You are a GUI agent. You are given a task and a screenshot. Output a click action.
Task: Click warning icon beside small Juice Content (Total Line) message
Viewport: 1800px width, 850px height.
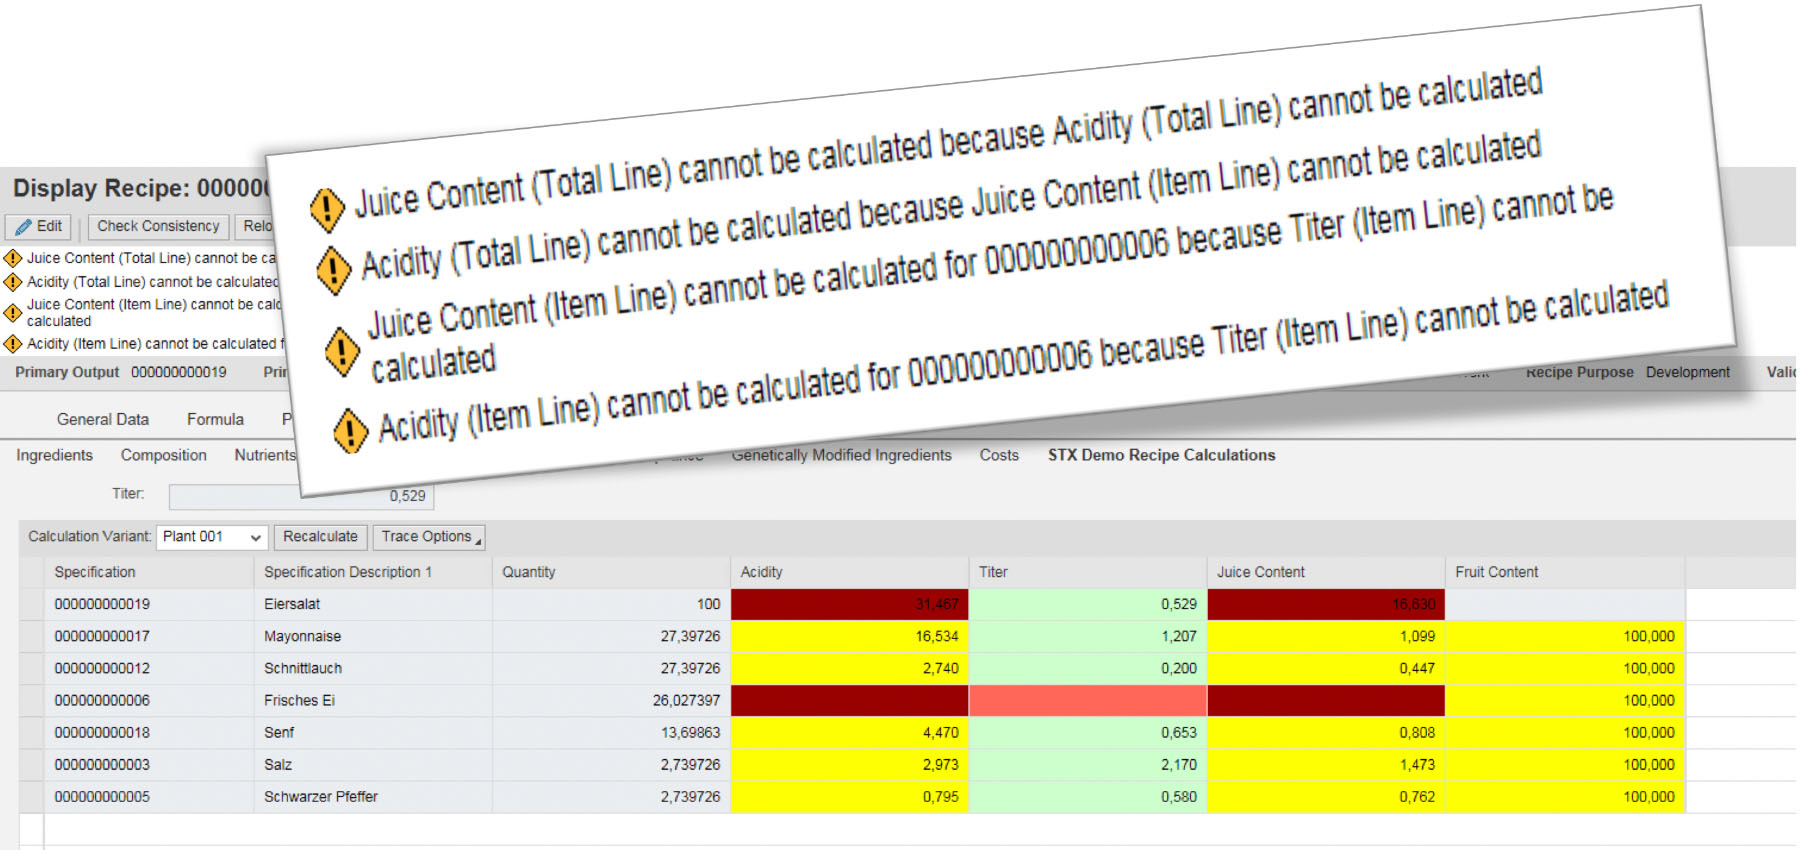click(x=13, y=258)
